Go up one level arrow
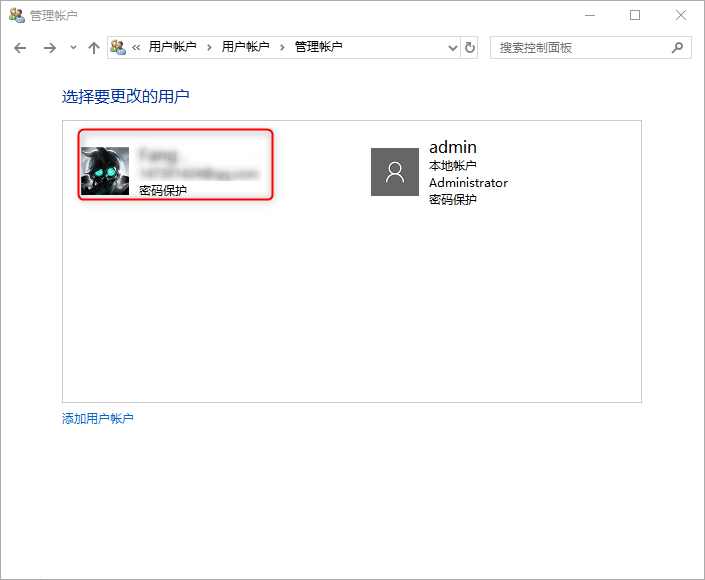Viewport: 705px width, 580px height. coord(94,48)
